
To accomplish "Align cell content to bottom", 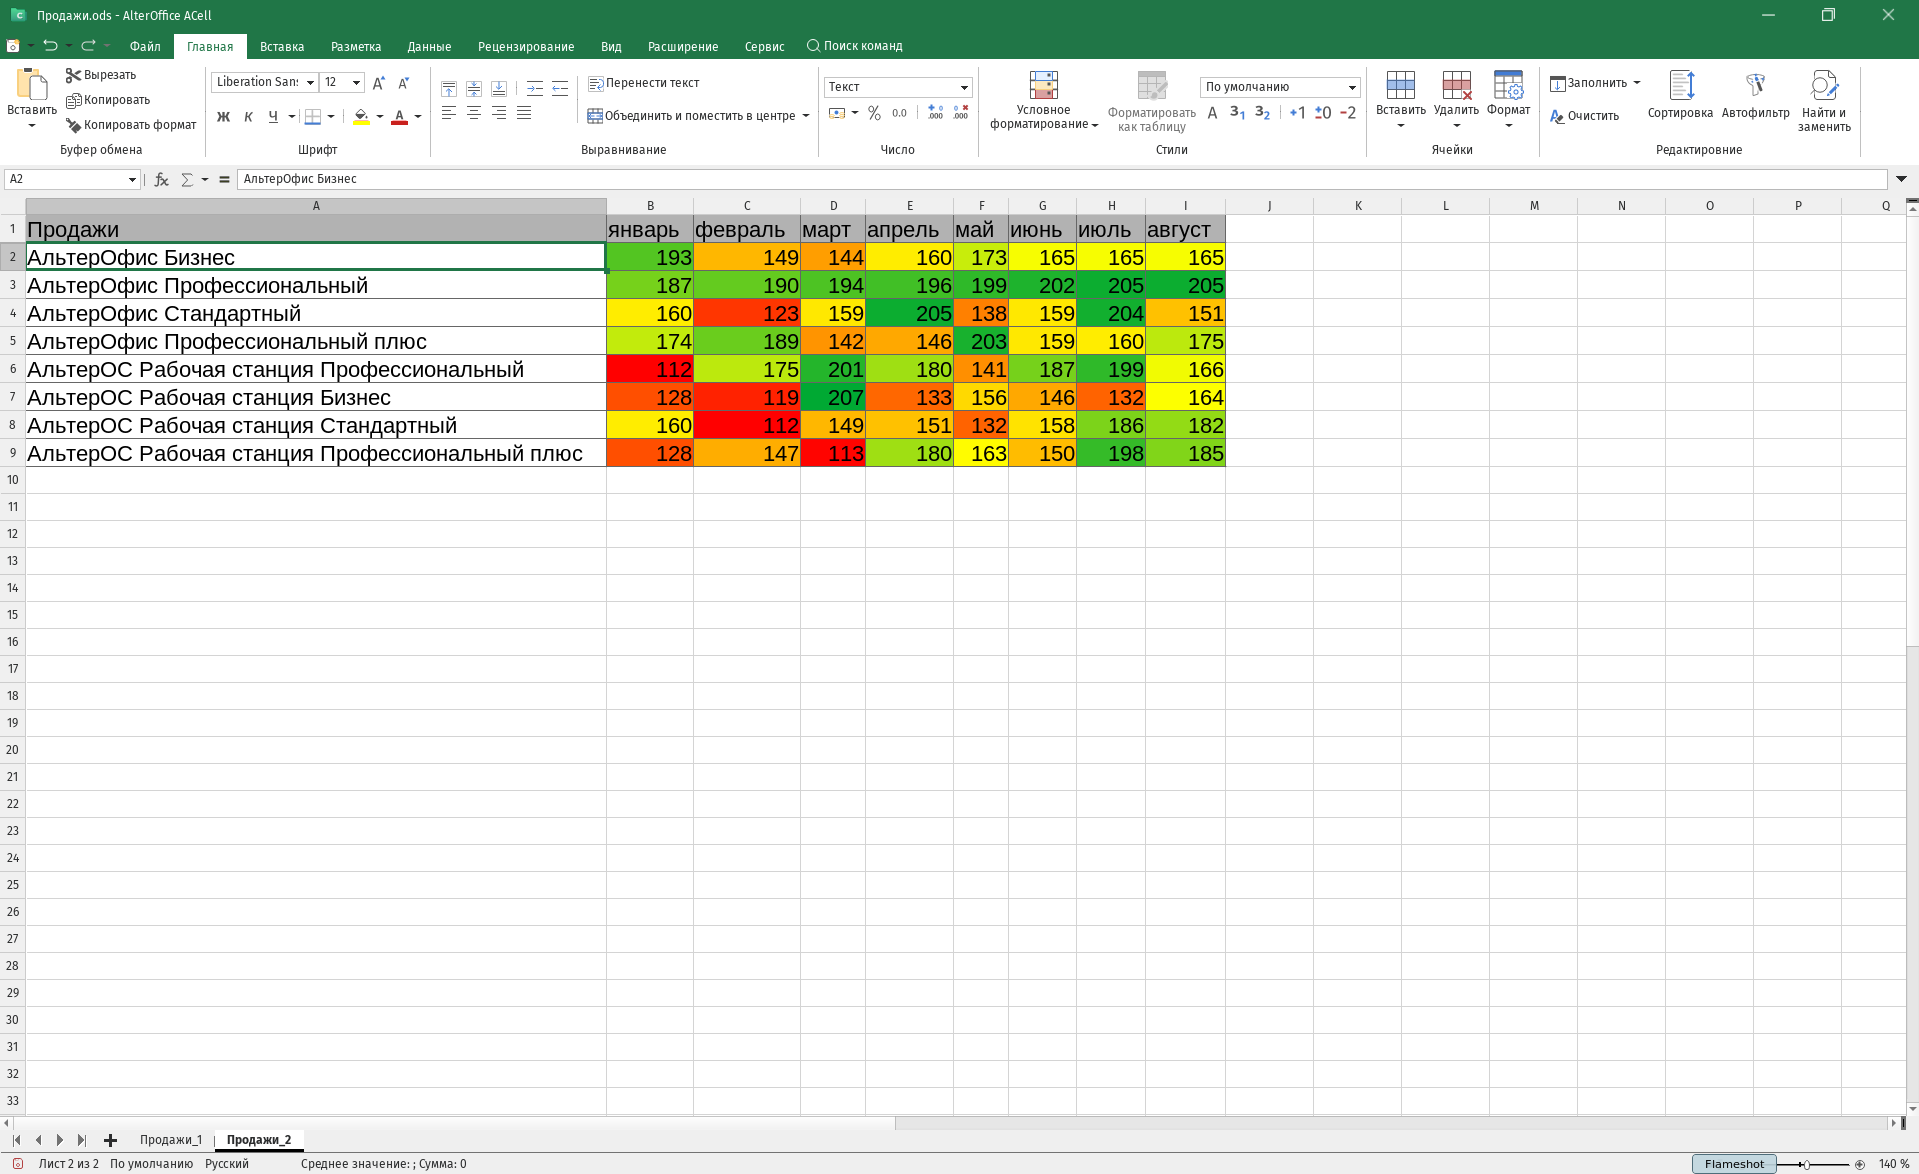I will 499,89.
